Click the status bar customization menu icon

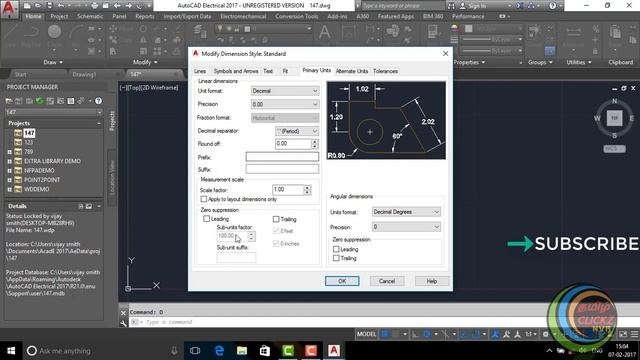635,334
